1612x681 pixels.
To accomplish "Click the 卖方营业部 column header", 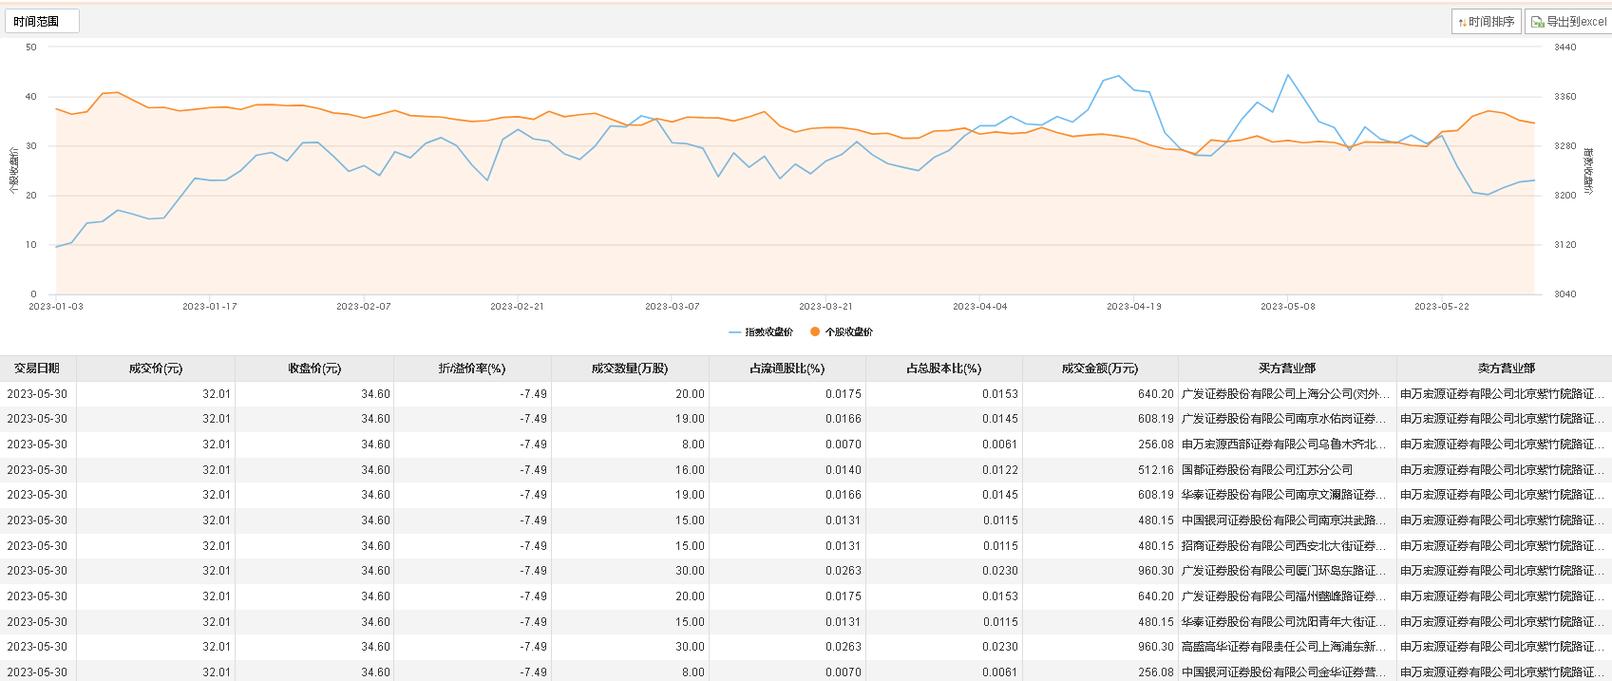I will click(x=1505, y=368).
